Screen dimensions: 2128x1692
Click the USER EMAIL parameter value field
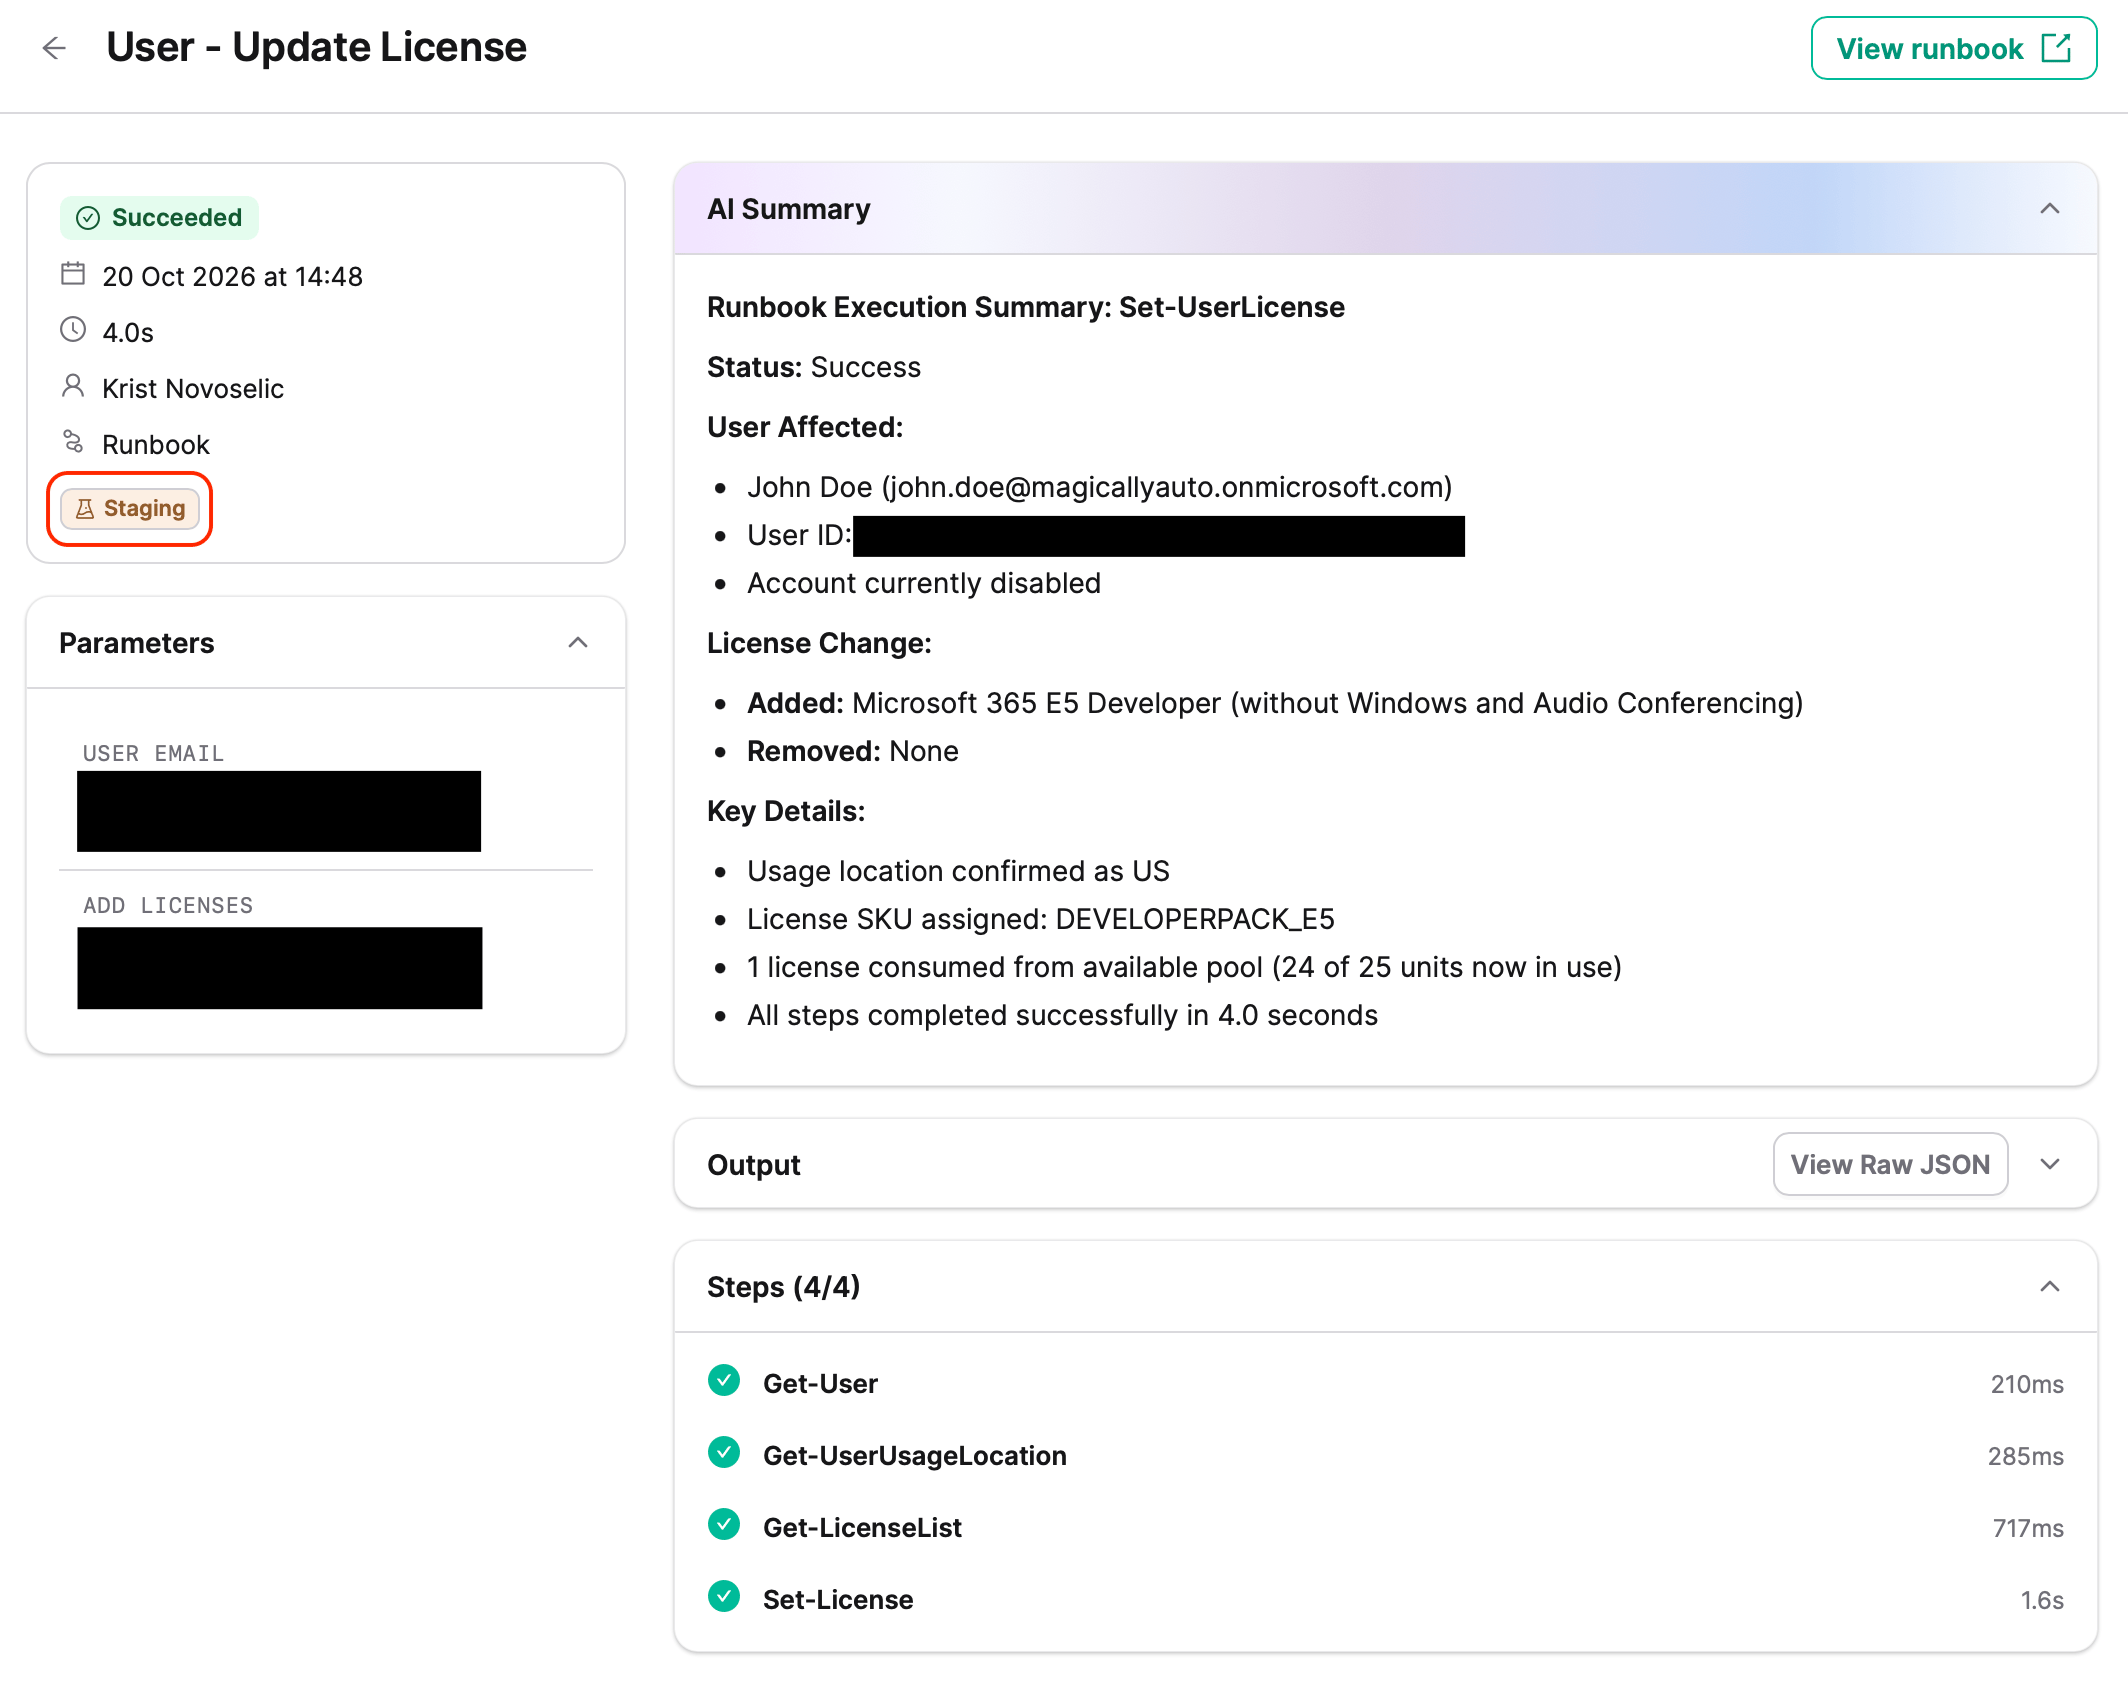279,811
